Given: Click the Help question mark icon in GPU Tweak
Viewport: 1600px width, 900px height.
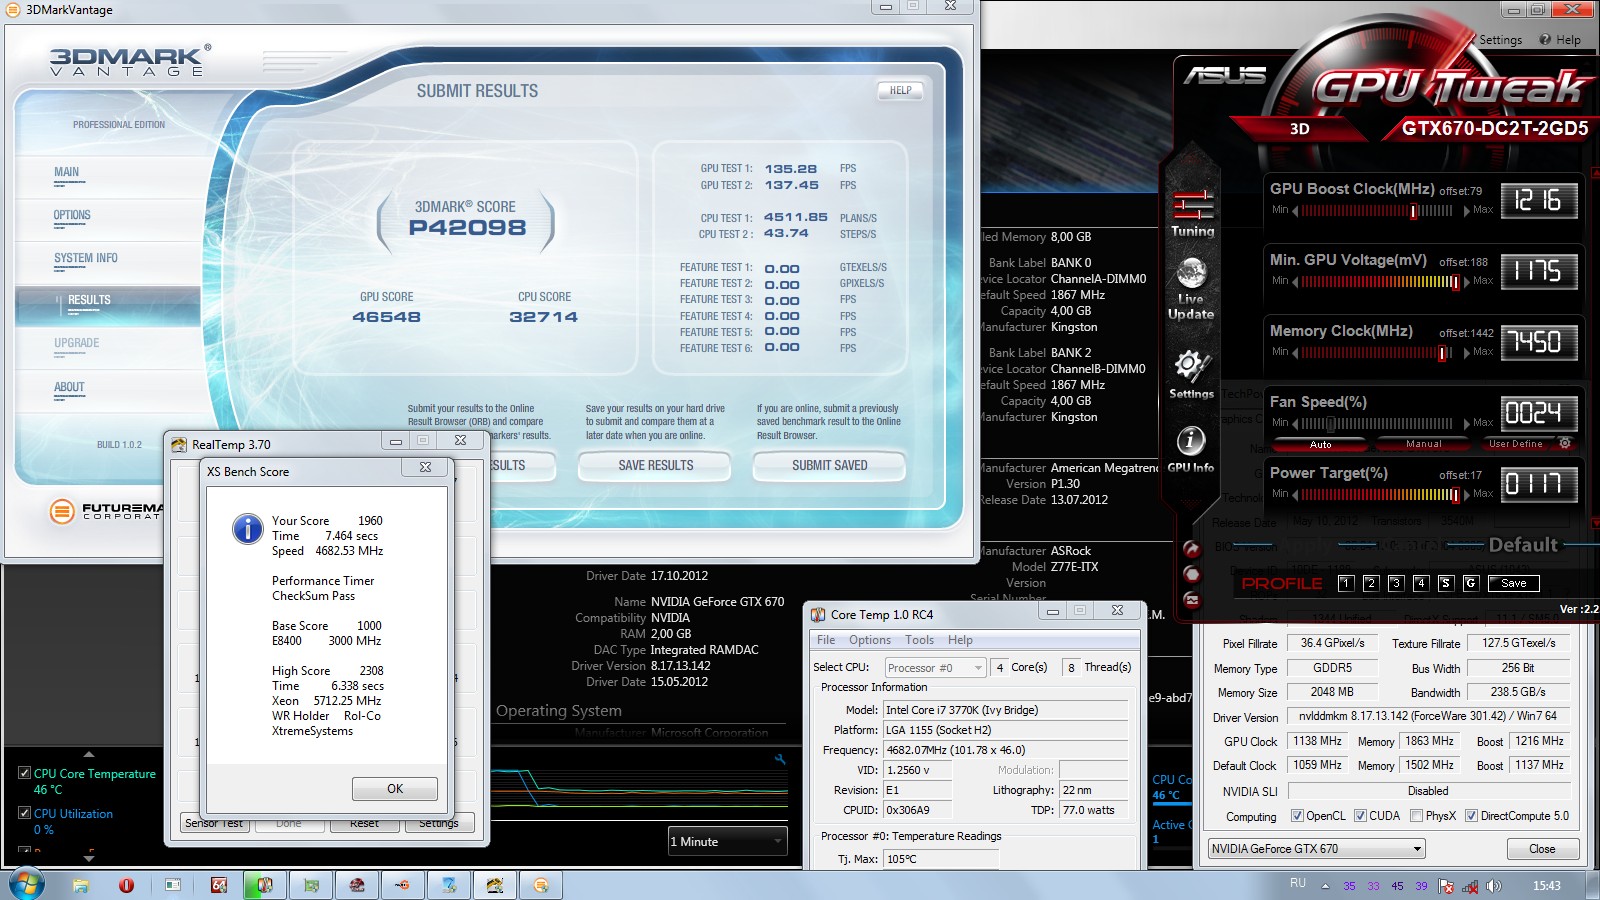Looking at the screenshot, I should (1545, 40).
